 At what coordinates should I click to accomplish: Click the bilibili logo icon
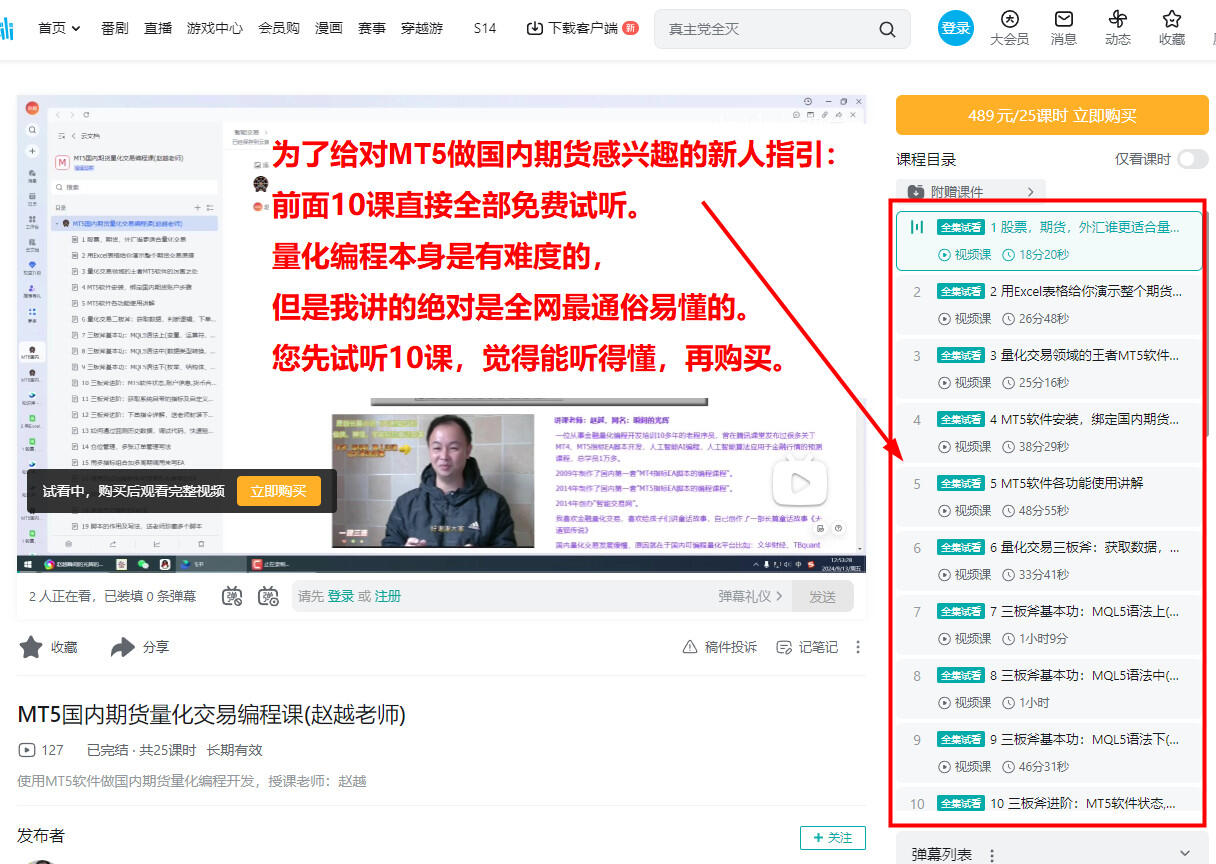tap(7, 28)
